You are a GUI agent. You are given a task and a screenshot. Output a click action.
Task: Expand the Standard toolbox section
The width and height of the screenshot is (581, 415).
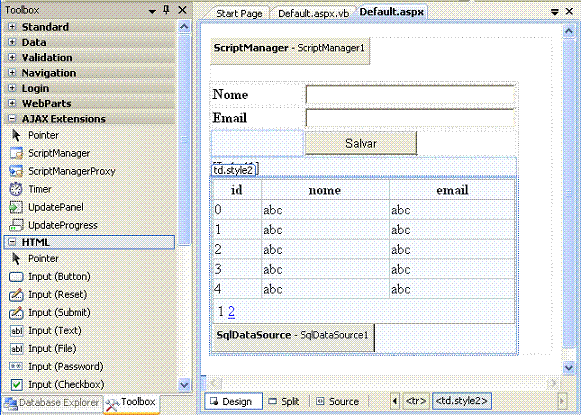pos(12,27)
